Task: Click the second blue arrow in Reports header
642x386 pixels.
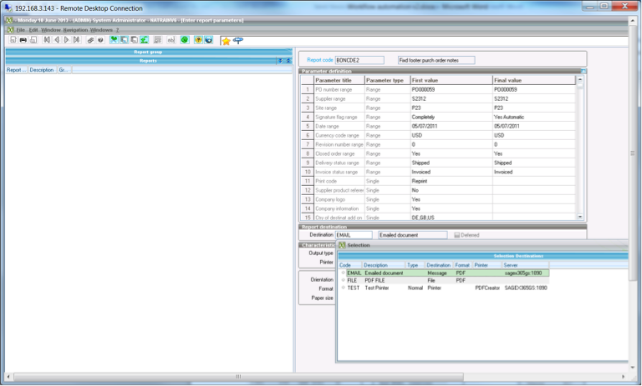Action: tap(288, 61)
